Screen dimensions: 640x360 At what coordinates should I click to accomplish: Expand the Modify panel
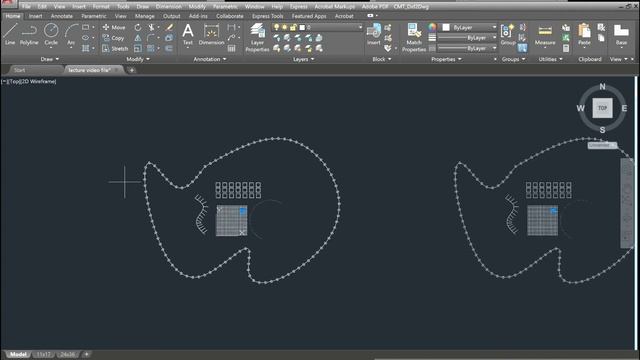pyautogui.click(x=138, y=59)
